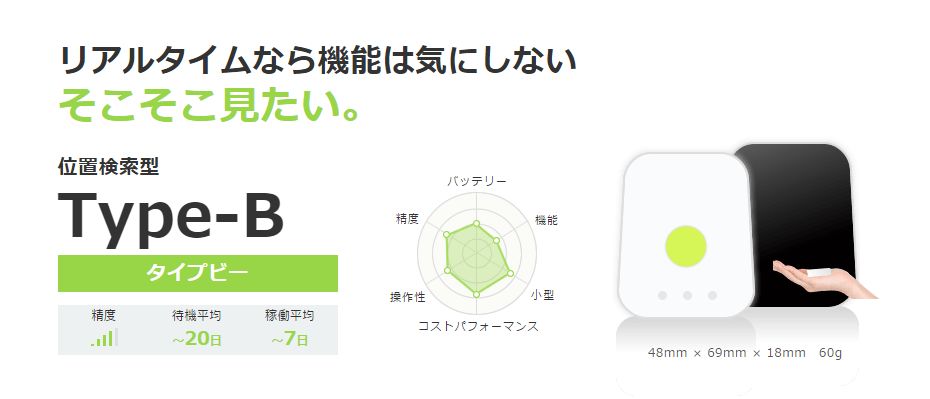Select the 操作性 radar chart label

(407, 297)
